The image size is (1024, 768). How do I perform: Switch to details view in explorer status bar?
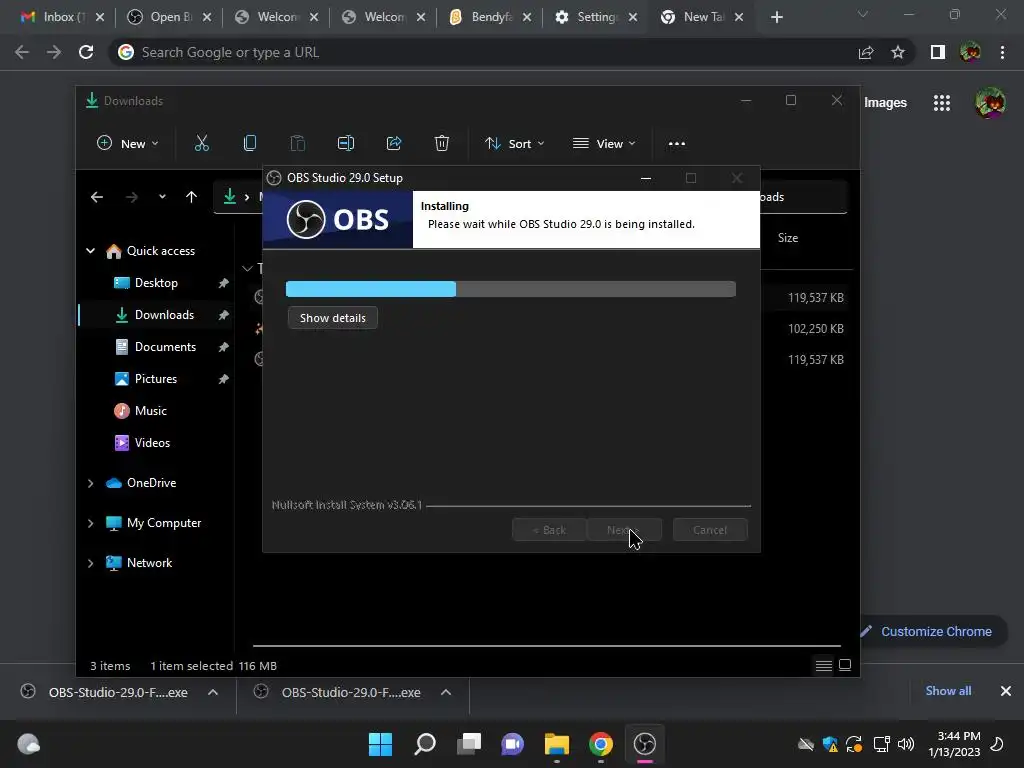(x=824, y=665)
